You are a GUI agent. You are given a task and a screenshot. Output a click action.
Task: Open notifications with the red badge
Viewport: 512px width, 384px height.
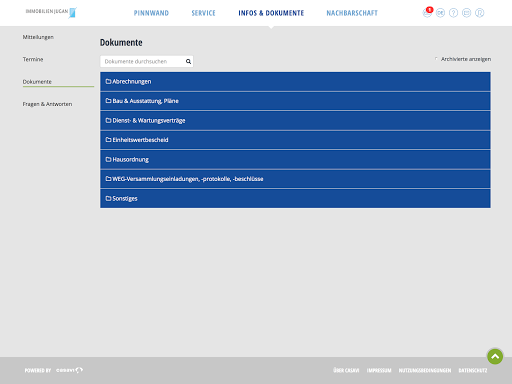coord(427,13)
